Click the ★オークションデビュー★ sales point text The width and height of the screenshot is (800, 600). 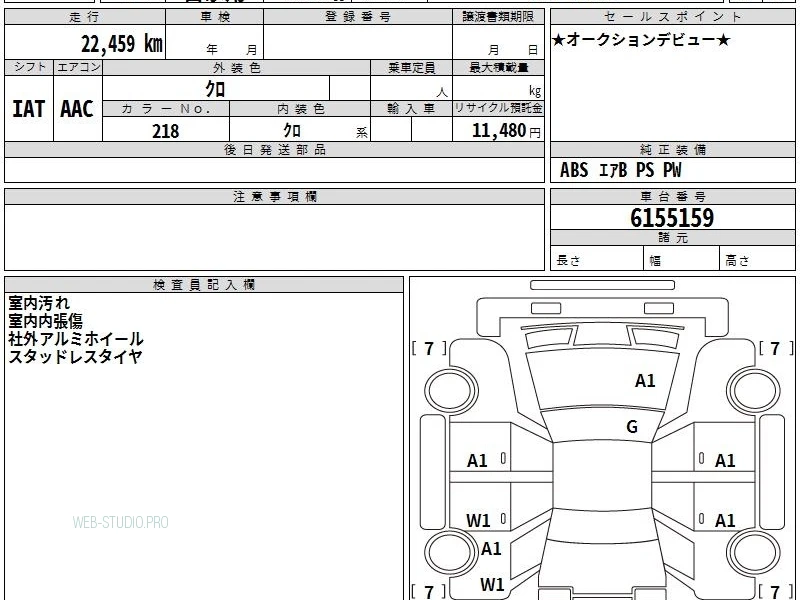pyautogui.click(x=641, y=40)
